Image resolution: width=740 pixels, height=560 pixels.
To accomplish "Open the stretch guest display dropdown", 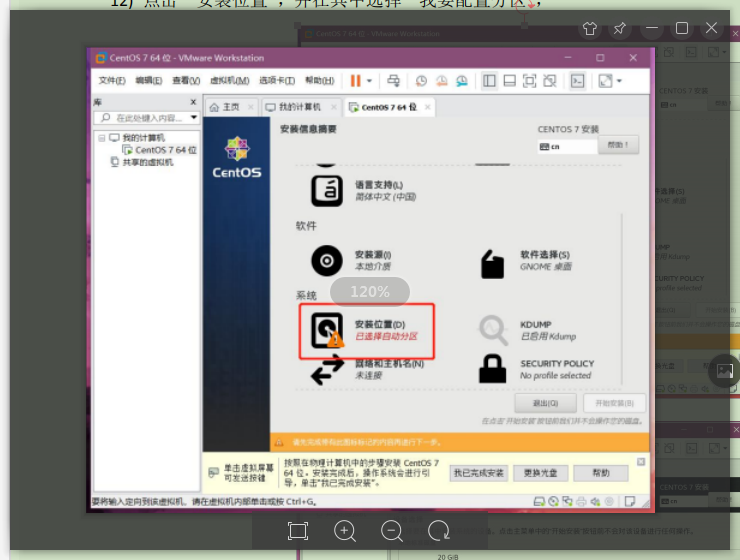I will point(619,81).
